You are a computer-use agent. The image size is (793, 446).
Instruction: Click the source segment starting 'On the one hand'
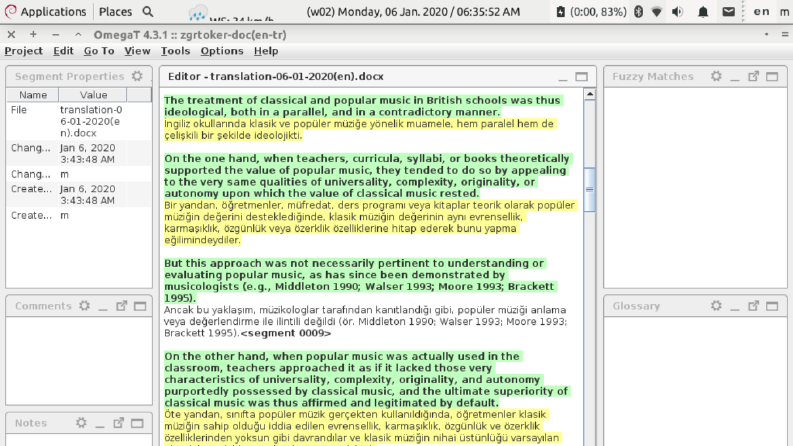pos(366,176)
